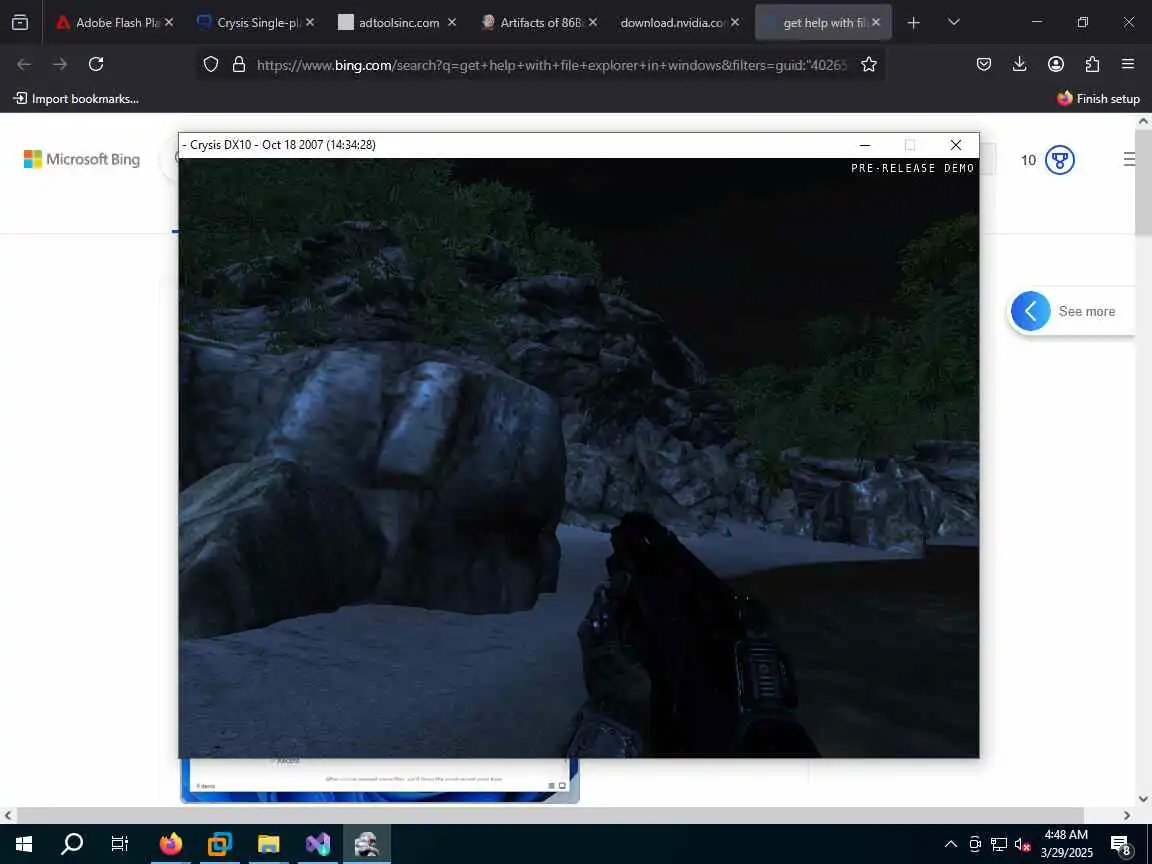Image resolution: width=1152 pixels, height=864 pixels.
Task: Close the Adobe Flash Player tab
Action: [169, 23]
